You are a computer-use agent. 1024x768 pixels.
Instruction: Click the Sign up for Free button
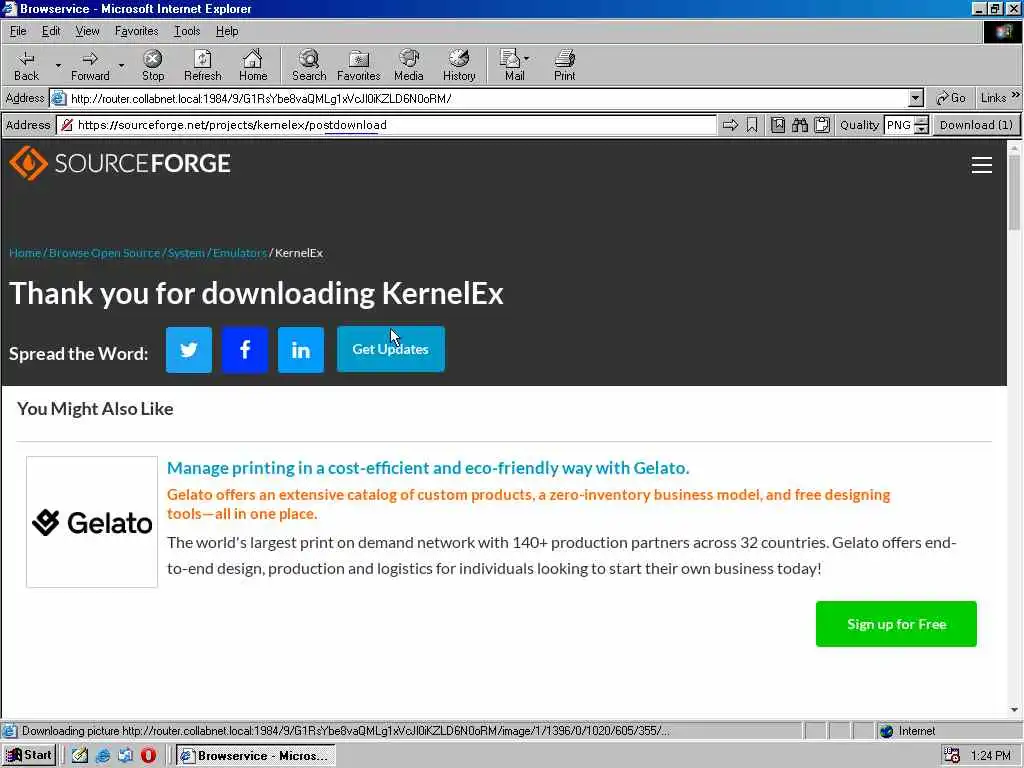point(896,624)
